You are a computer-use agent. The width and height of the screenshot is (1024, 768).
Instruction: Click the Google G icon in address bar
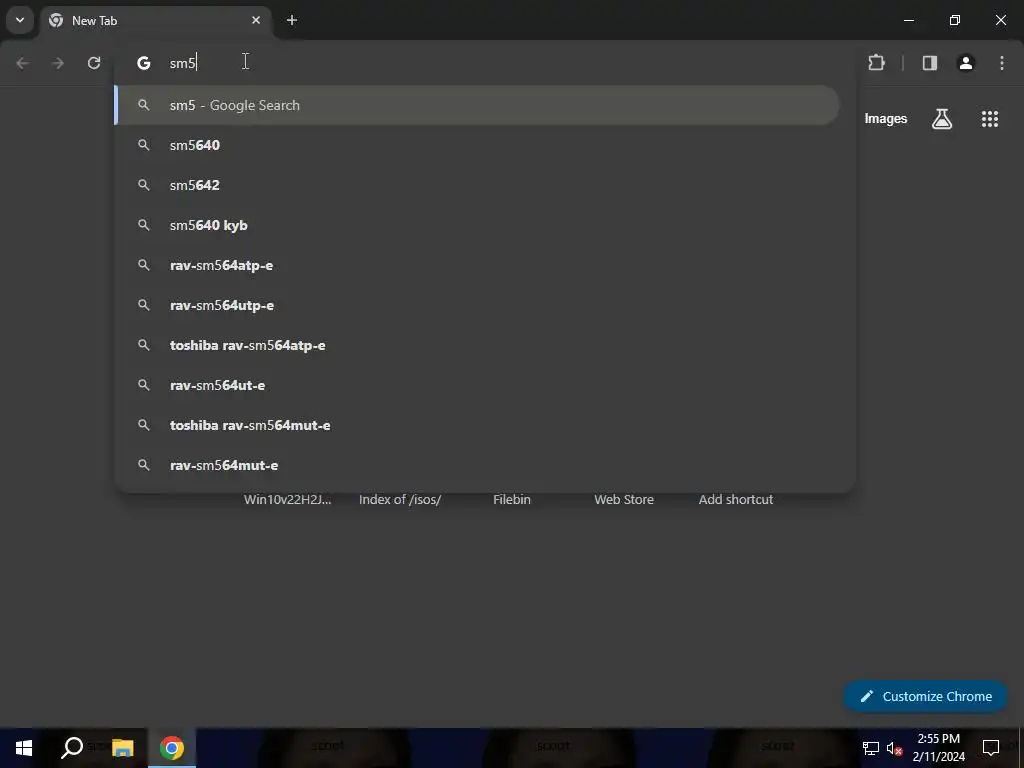[x=144, y=63]
